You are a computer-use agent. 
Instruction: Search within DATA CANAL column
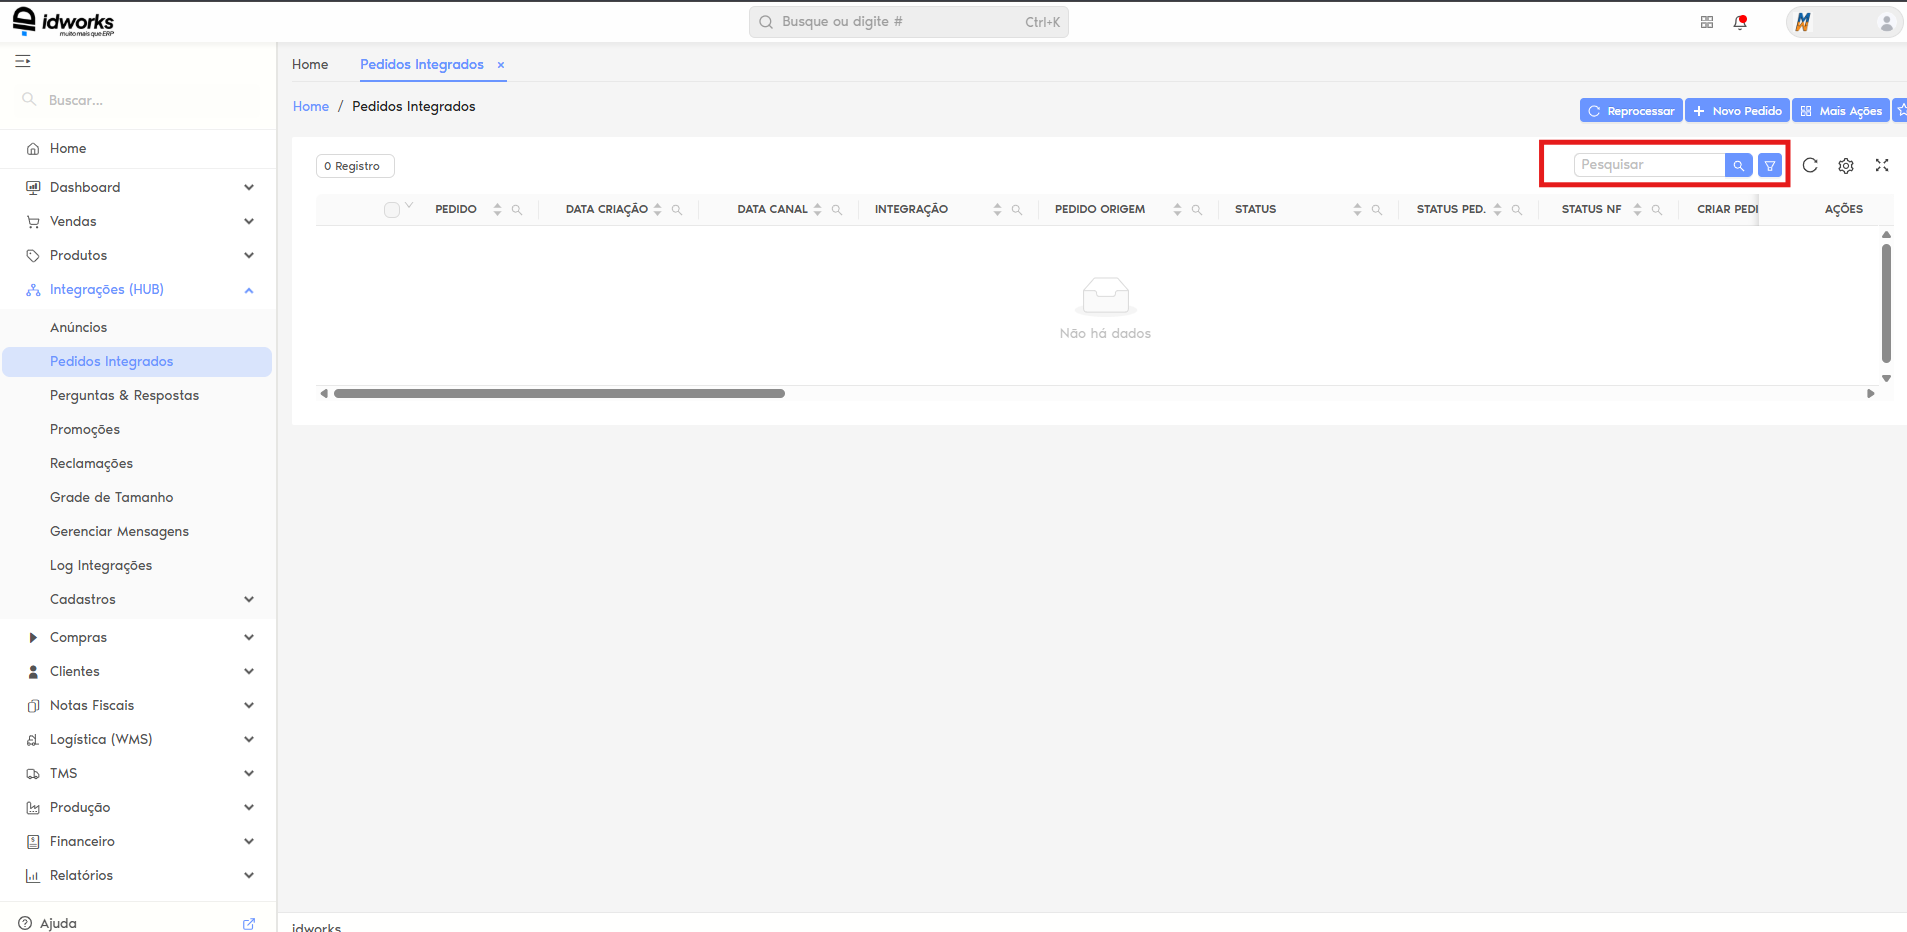tap(837, 209)
